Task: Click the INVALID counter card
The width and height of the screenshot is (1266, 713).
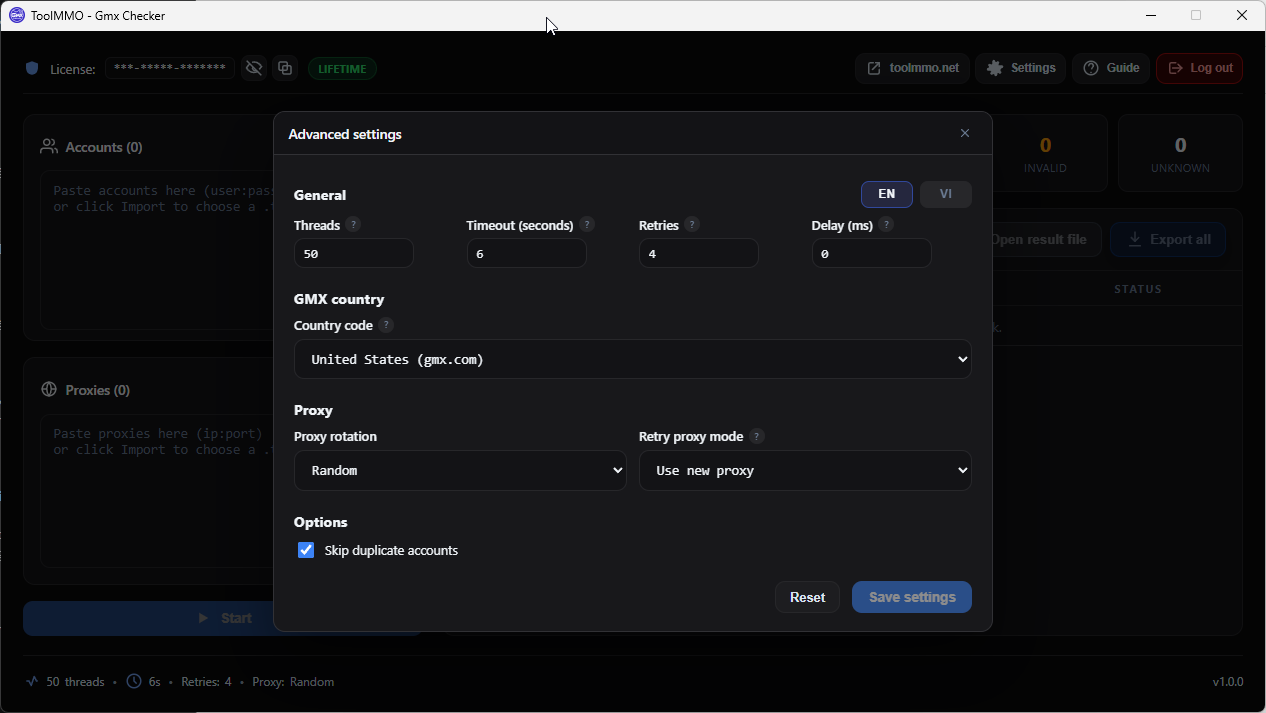Action: [1045, 153]
